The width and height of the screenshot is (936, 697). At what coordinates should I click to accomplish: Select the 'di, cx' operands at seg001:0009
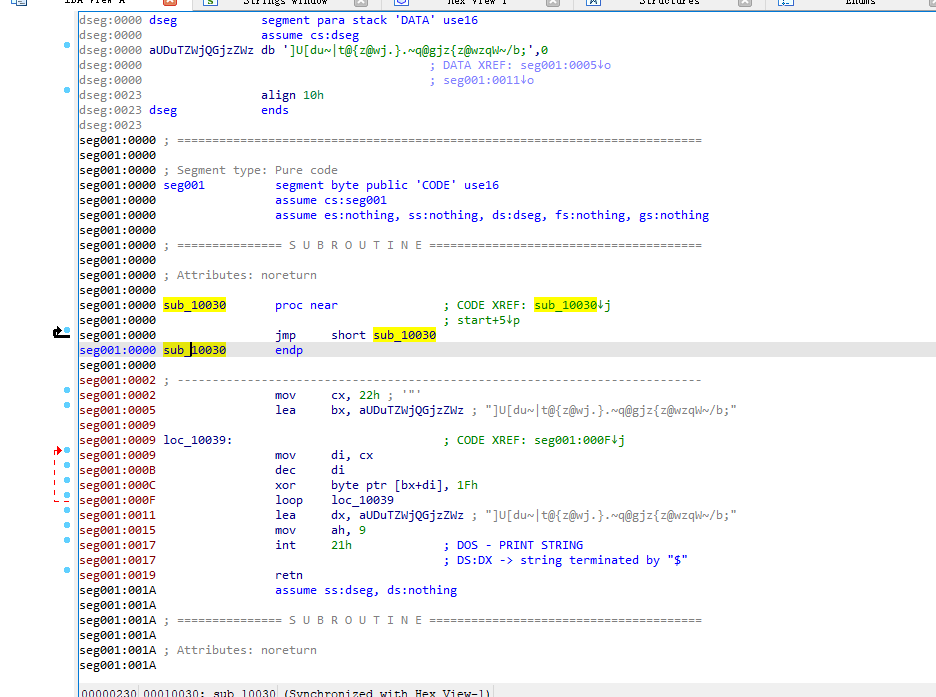tap(352, 455)
